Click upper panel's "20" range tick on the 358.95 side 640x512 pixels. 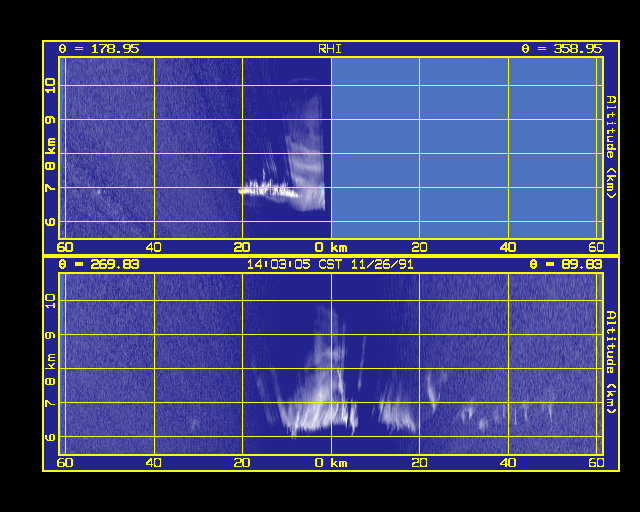[x=419, y=247]
